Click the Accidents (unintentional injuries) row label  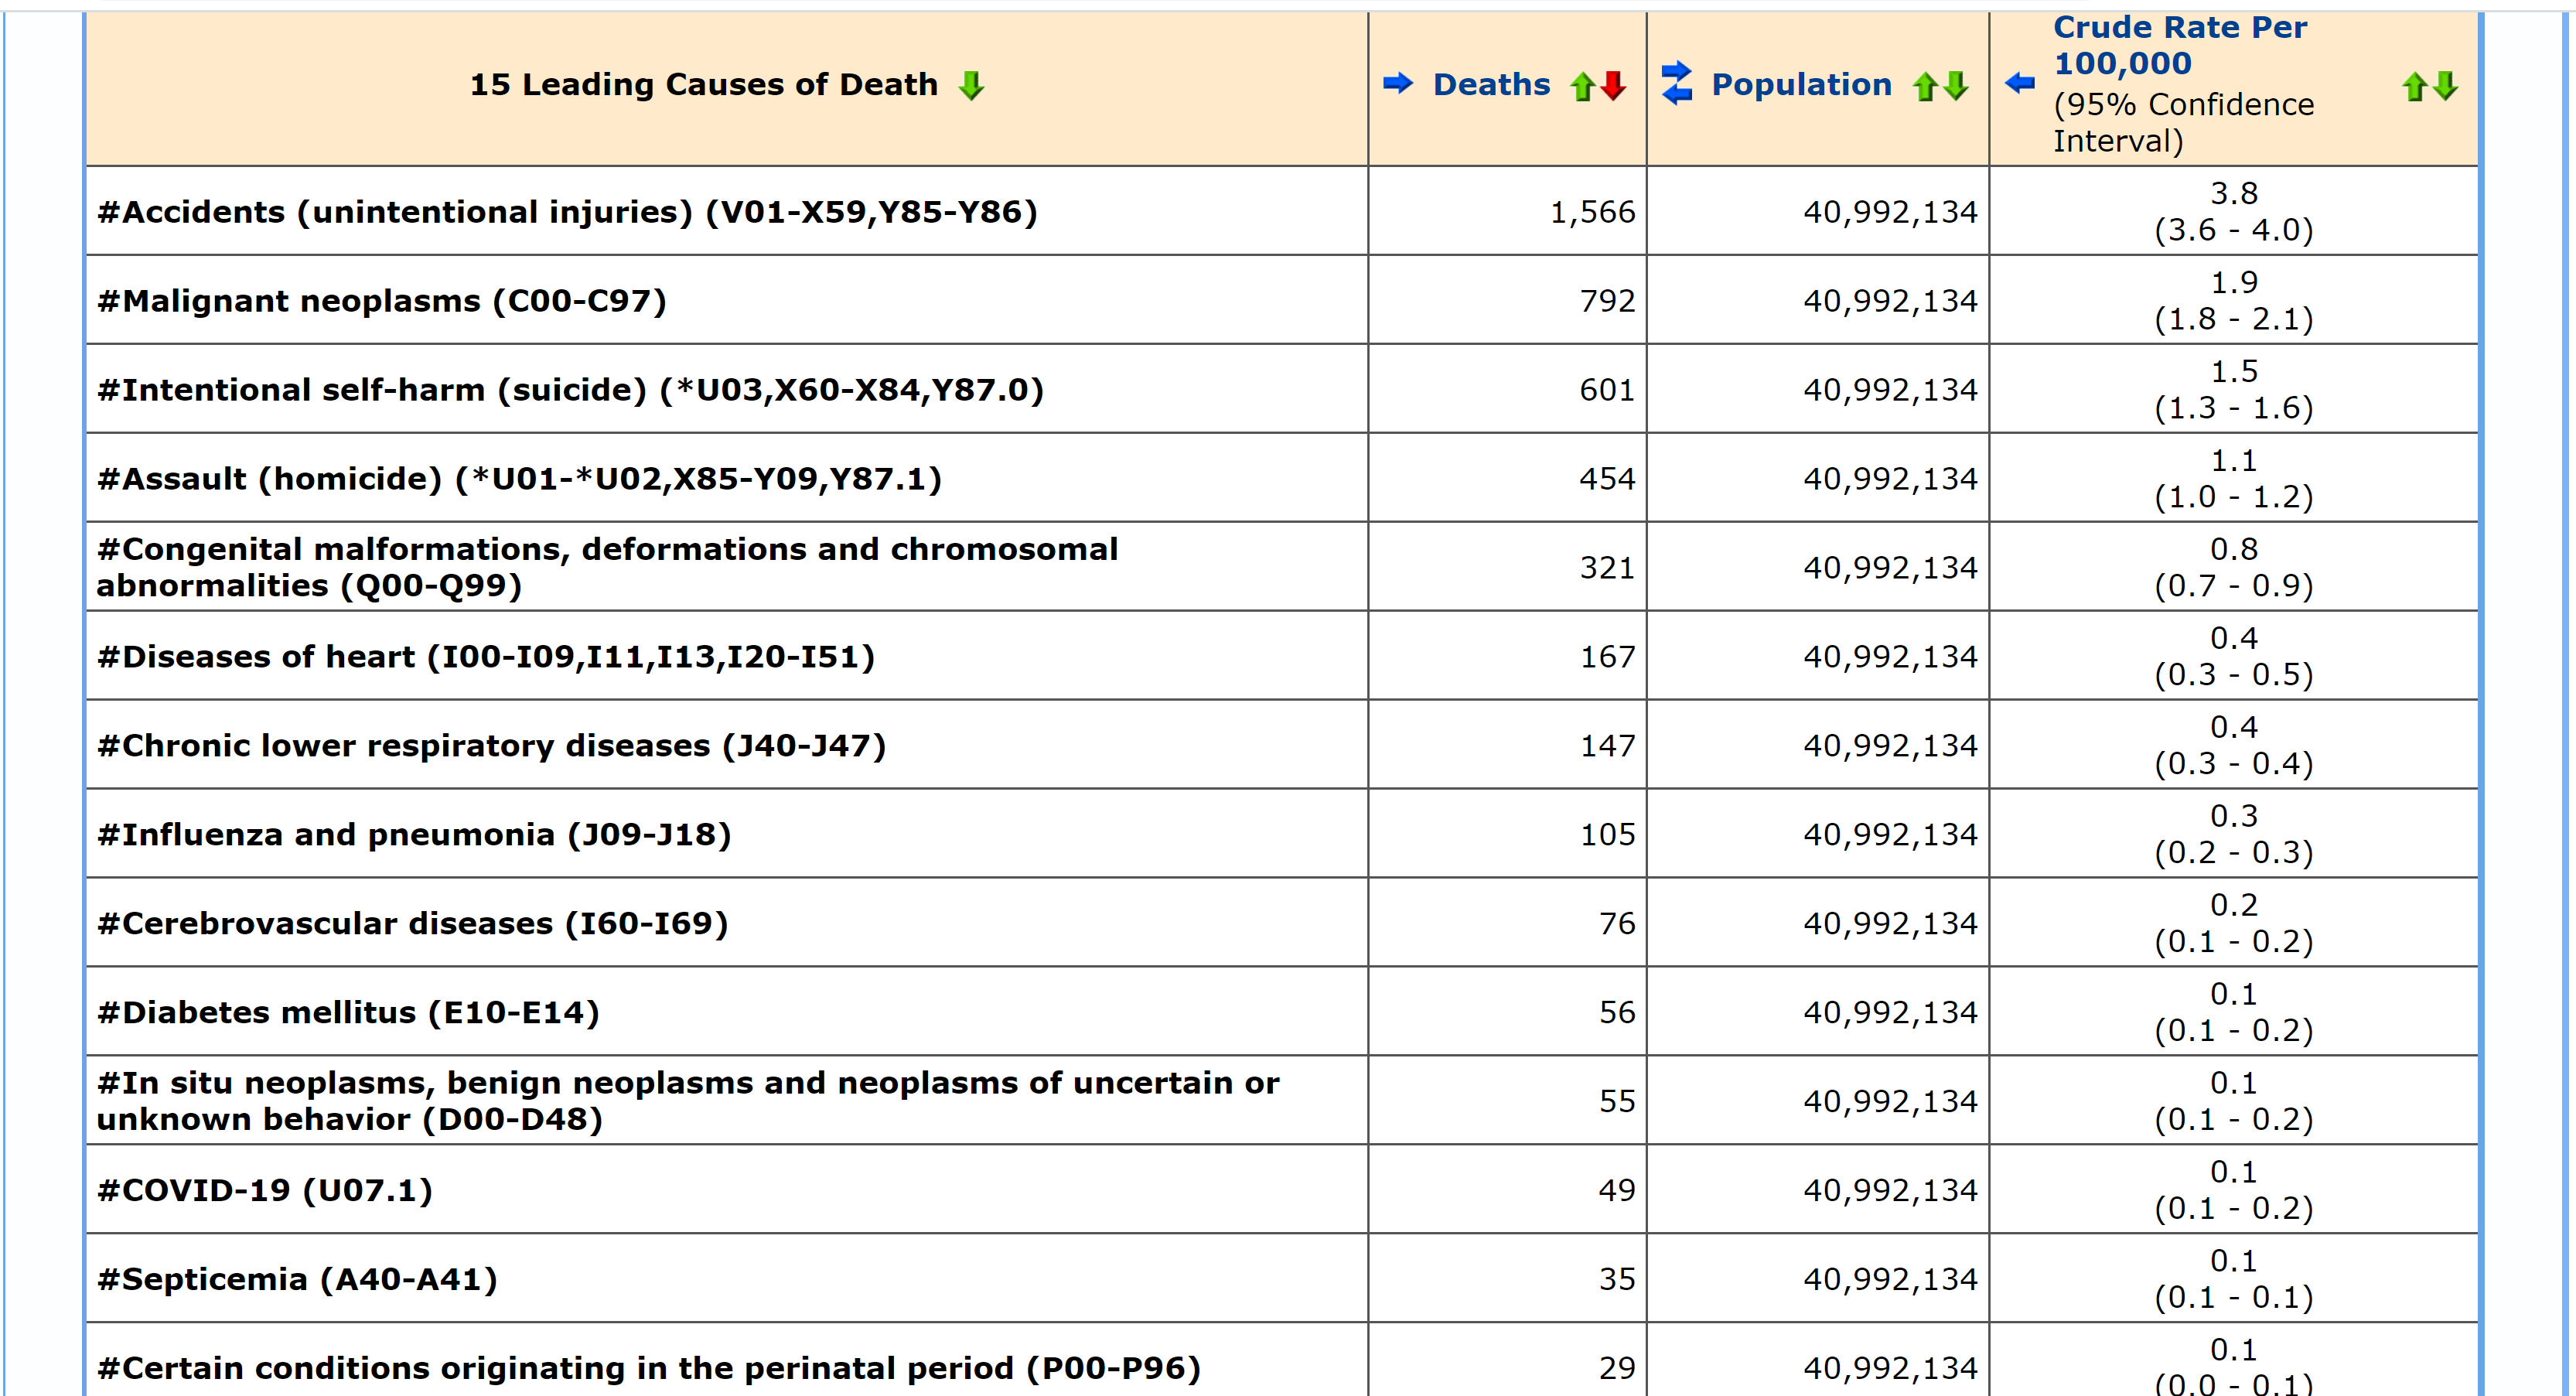coord(567,212)
